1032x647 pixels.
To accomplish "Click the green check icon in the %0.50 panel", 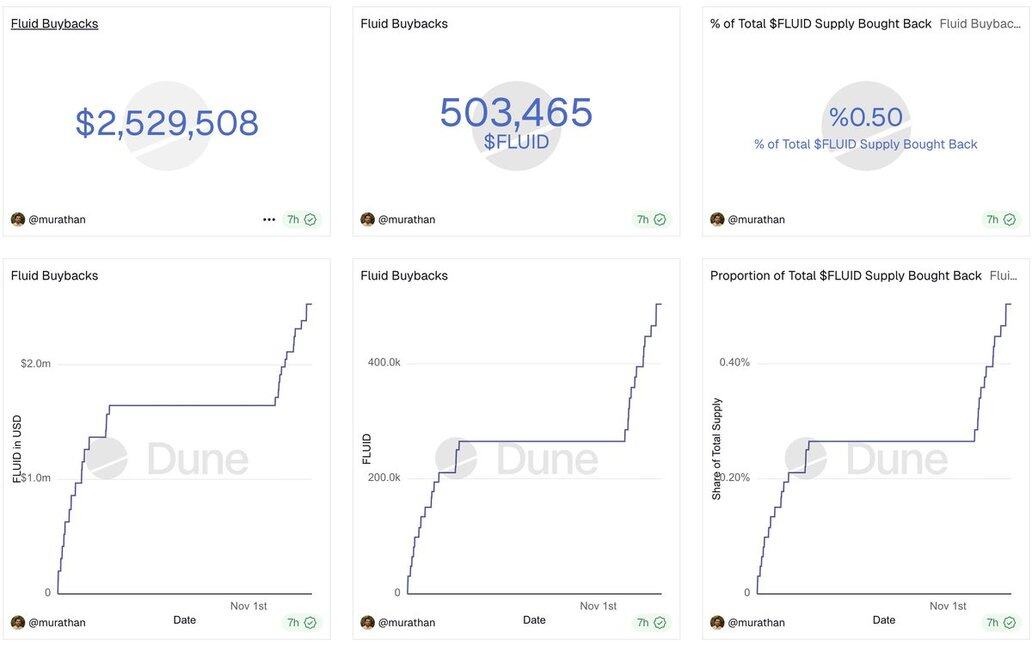I will pyautogui.click(x=1009, y=220).
